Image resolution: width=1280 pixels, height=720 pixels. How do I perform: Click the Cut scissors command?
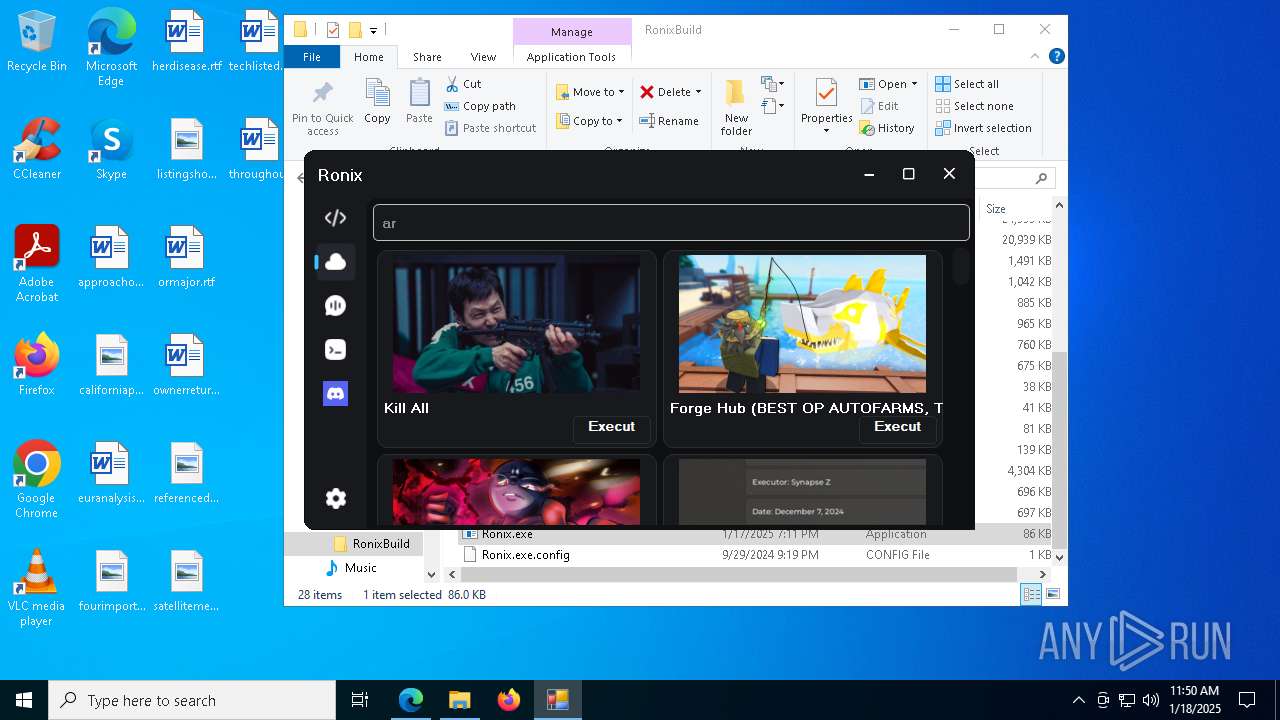pyautogui.click(x=463, y=84)
